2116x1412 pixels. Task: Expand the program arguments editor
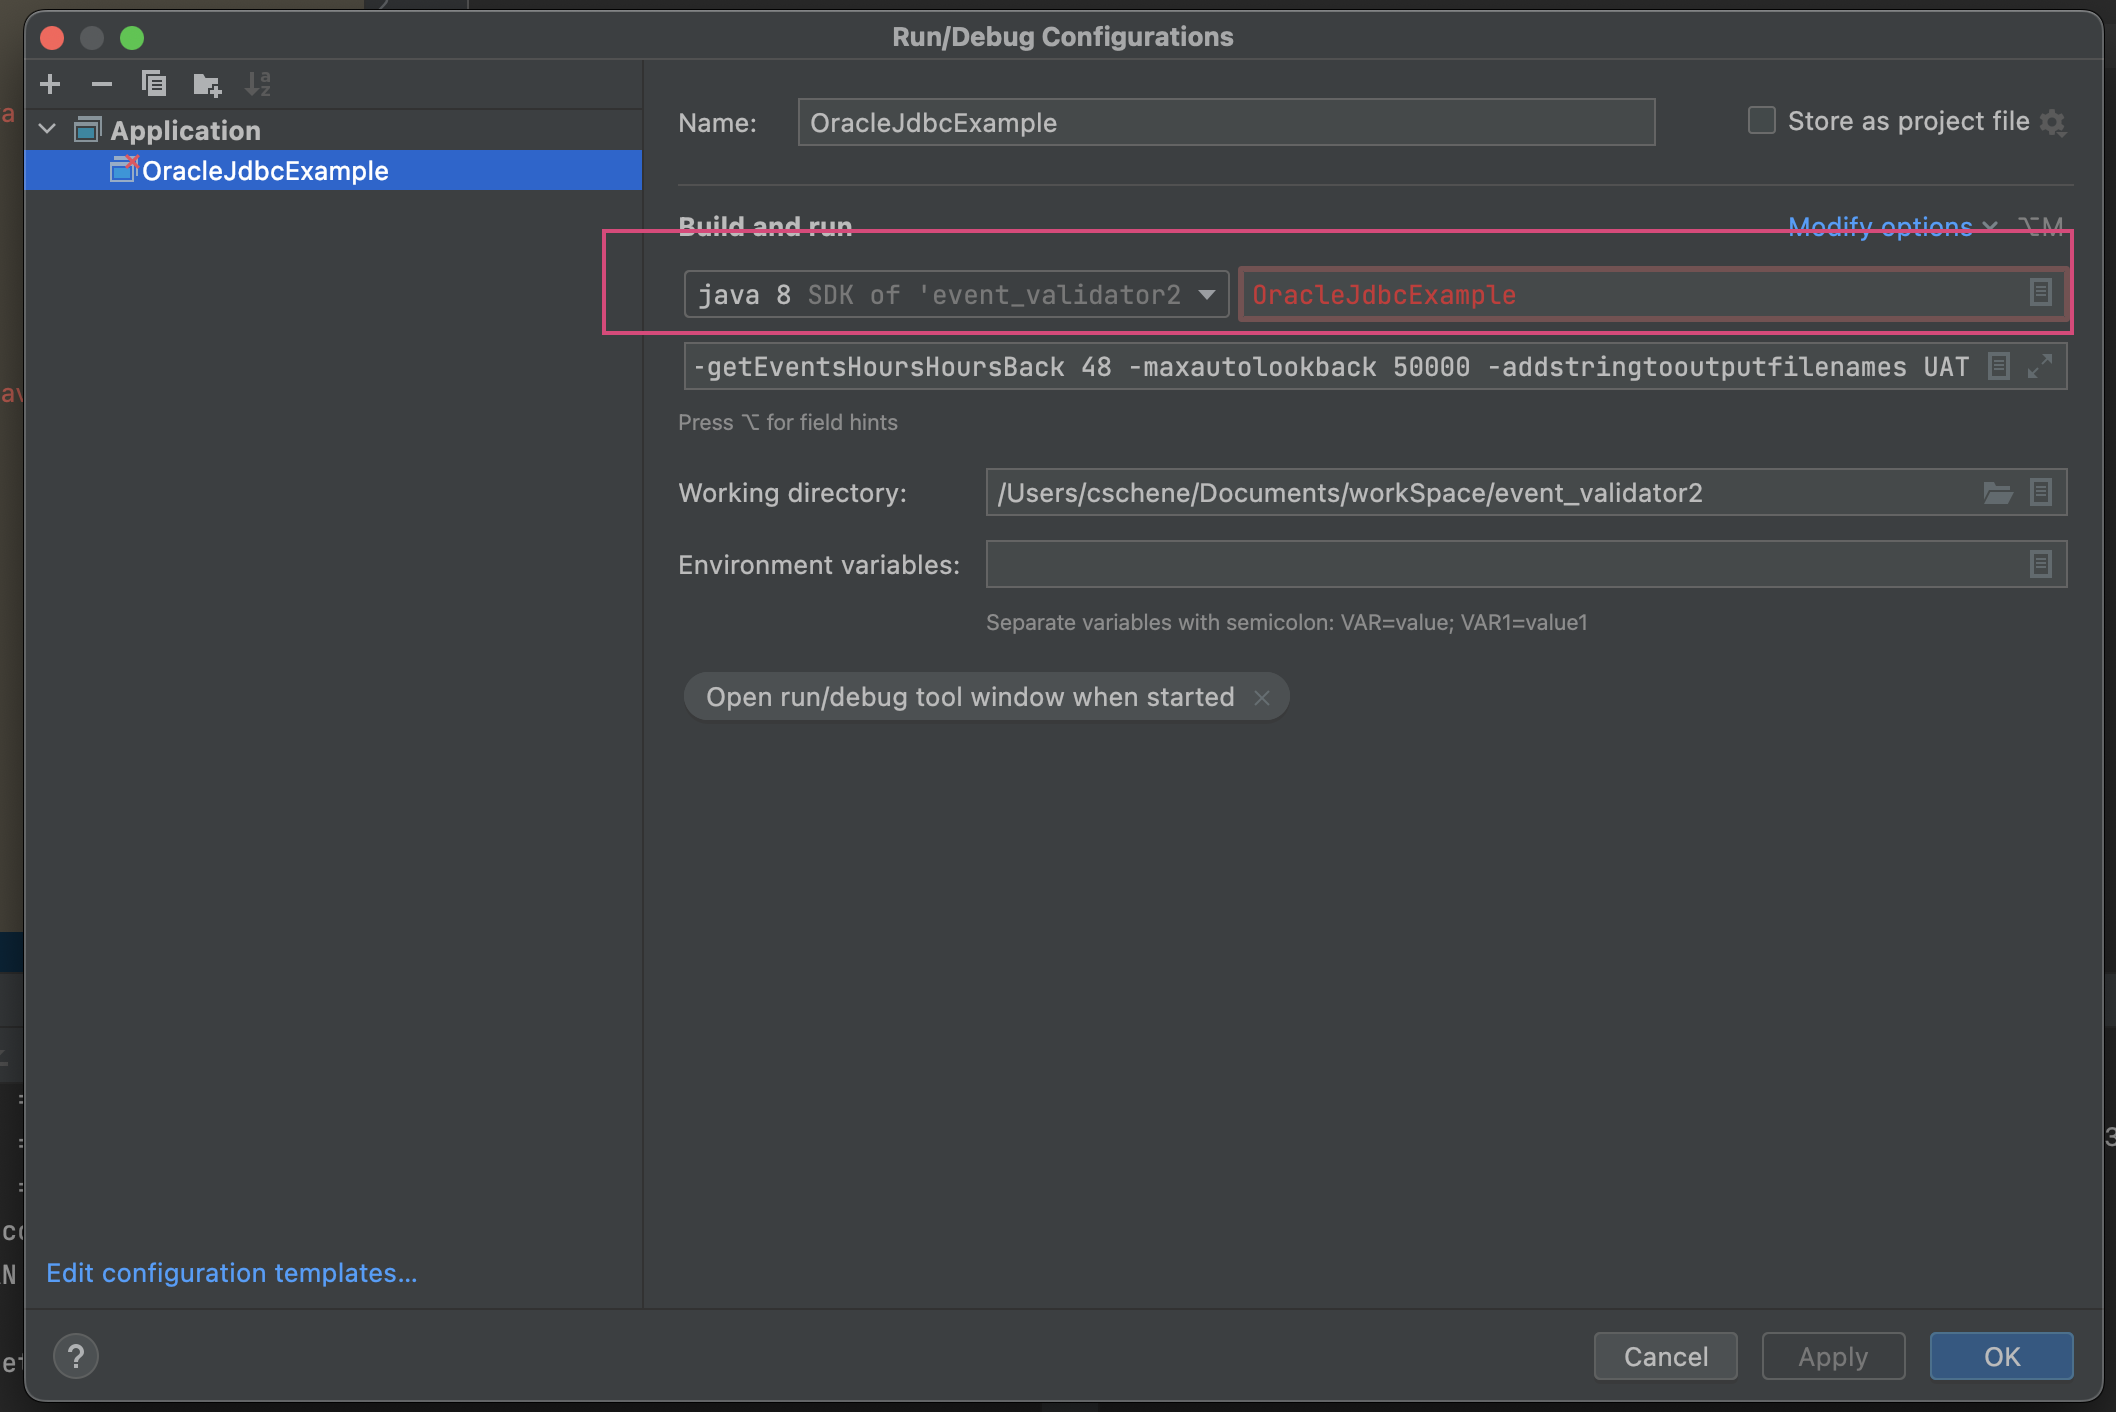coord(2041,366)
